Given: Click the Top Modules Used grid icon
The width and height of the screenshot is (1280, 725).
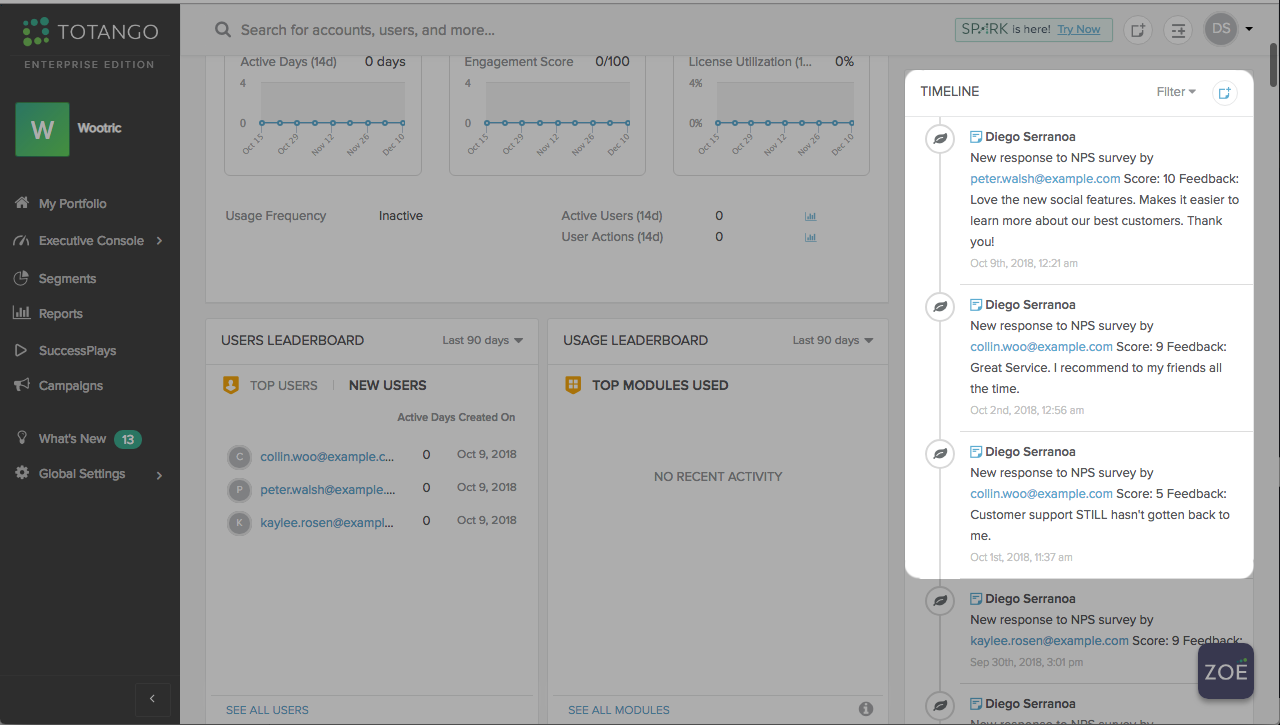Looking at the screenshot, I should point(573,385).
